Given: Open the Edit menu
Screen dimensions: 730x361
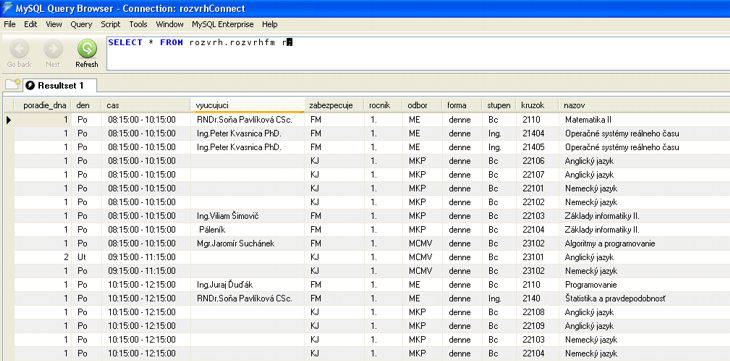Looking at the screenshot, I should [31, 24].
